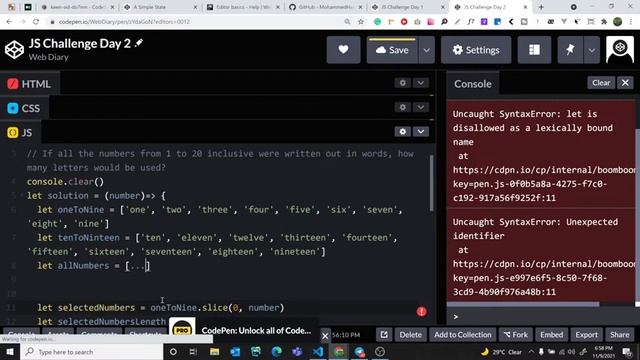Open HTML editor settings gear
640x360 pixels.
(403, 83)
